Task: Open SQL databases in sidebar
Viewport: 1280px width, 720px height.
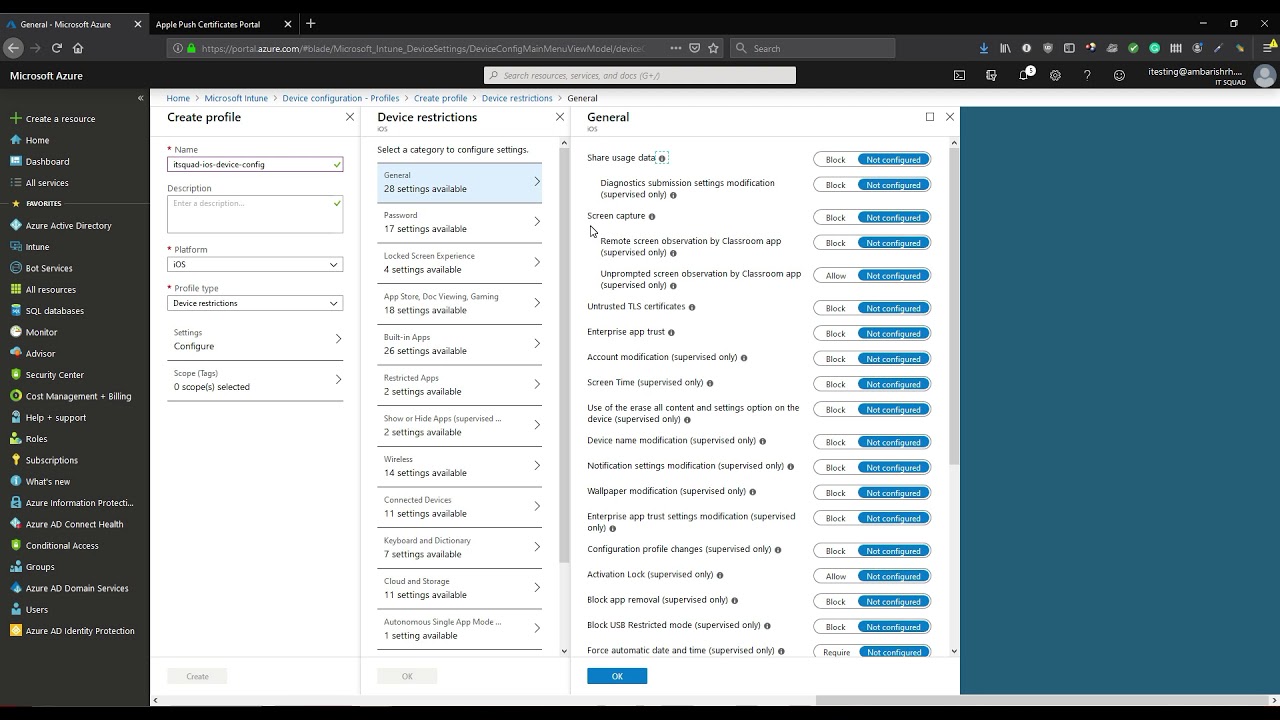Action: [x=54, y=311]
